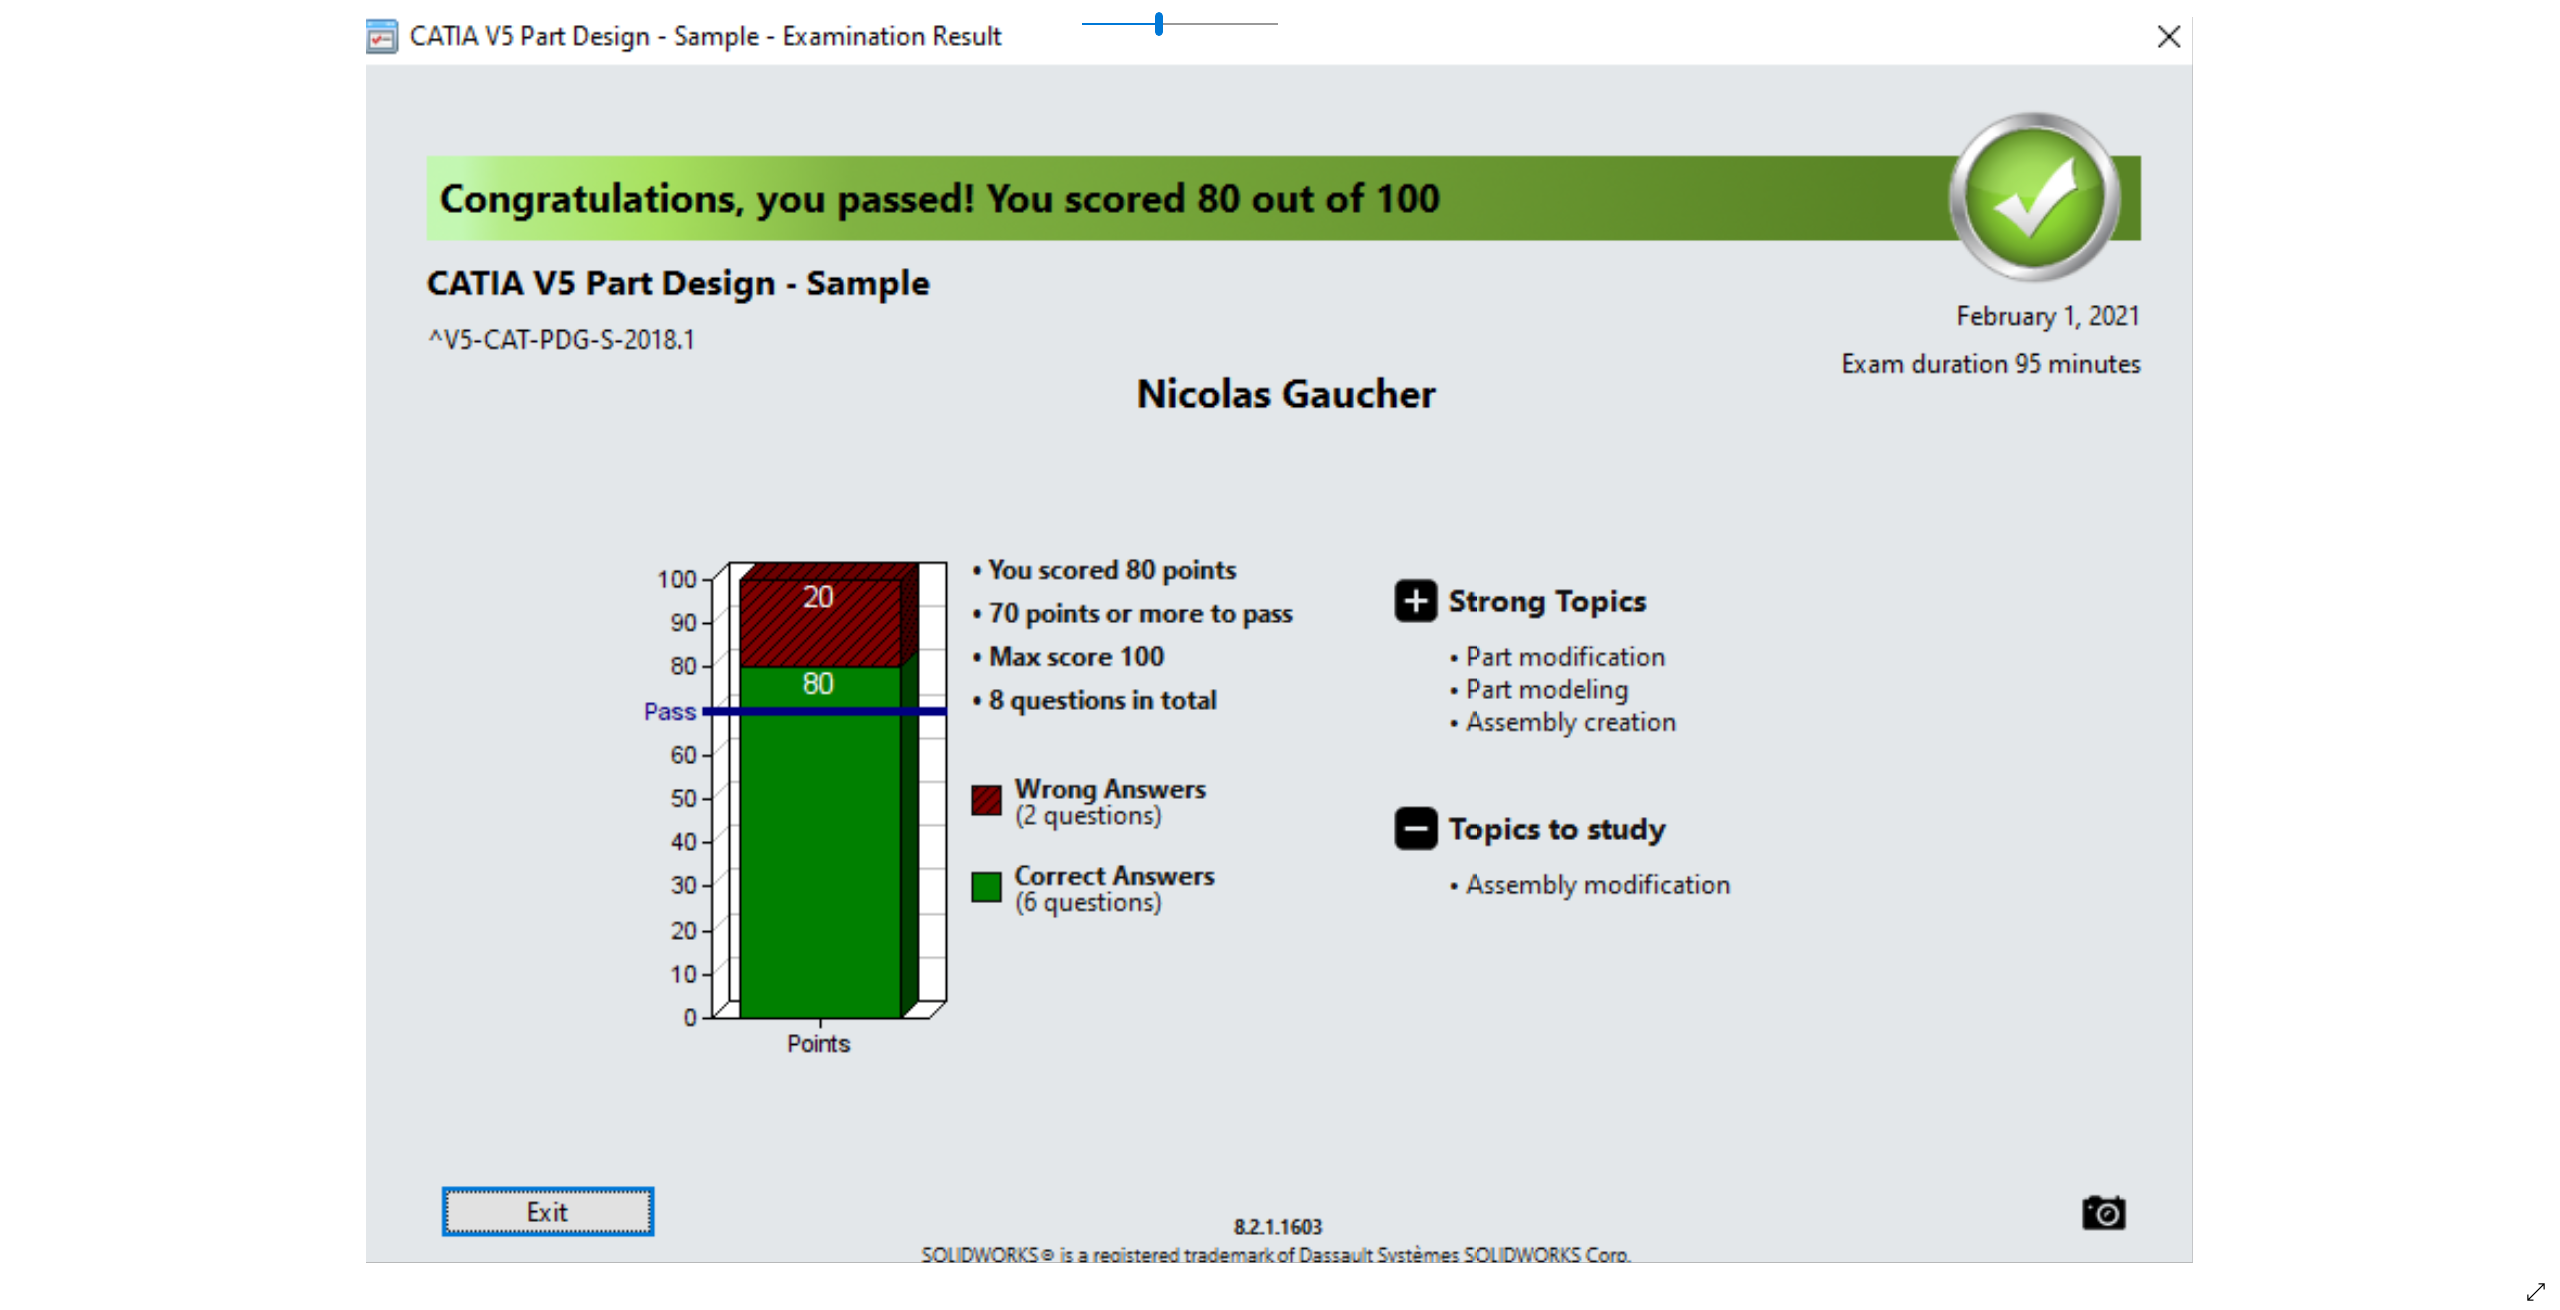Viewport: 2560px width, 1310px height.
Task: Click the camera screenshot icon
Action: tap(2102, 1212)
